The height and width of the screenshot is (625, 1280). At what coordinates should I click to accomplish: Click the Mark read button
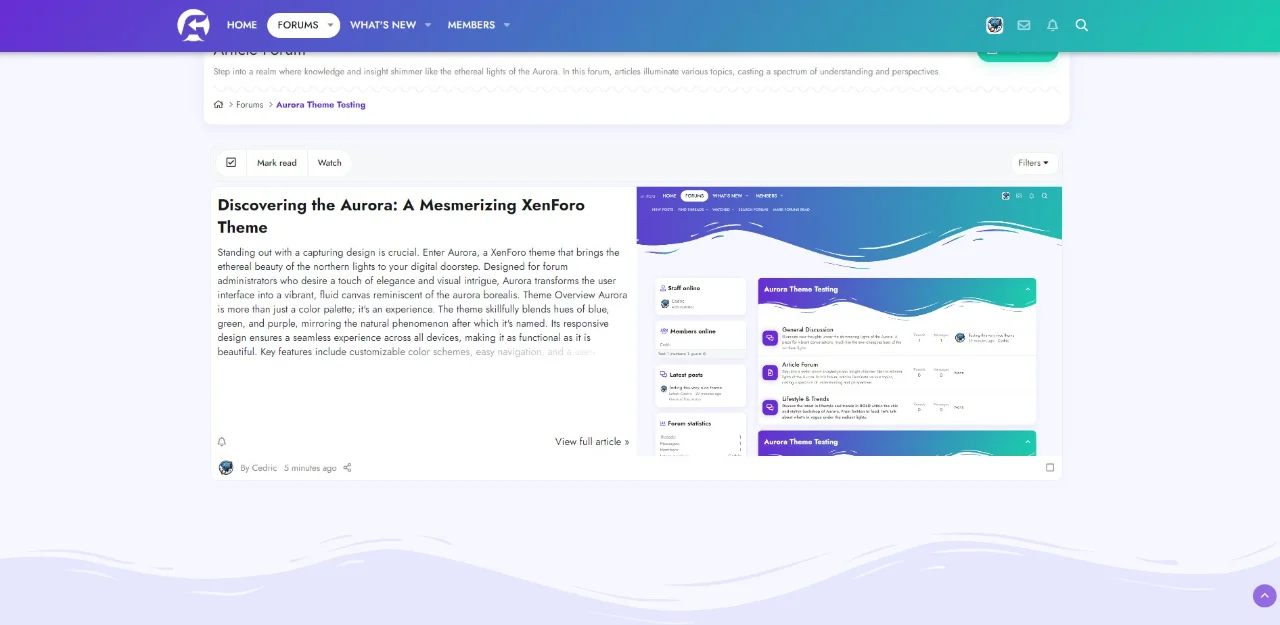coord(276,163)
